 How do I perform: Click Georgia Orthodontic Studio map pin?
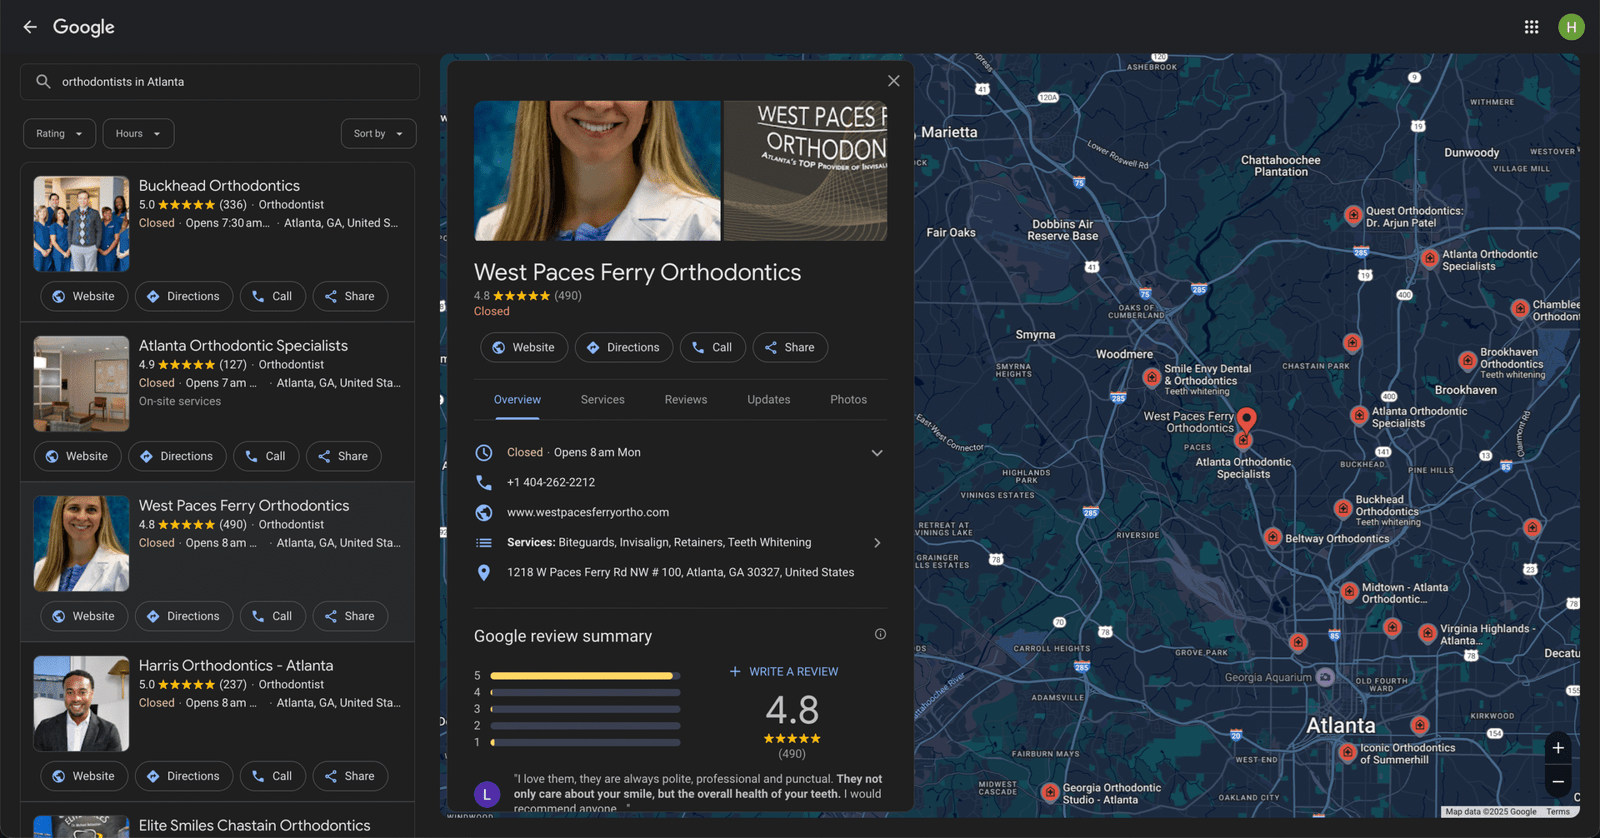click(1049, 792)
